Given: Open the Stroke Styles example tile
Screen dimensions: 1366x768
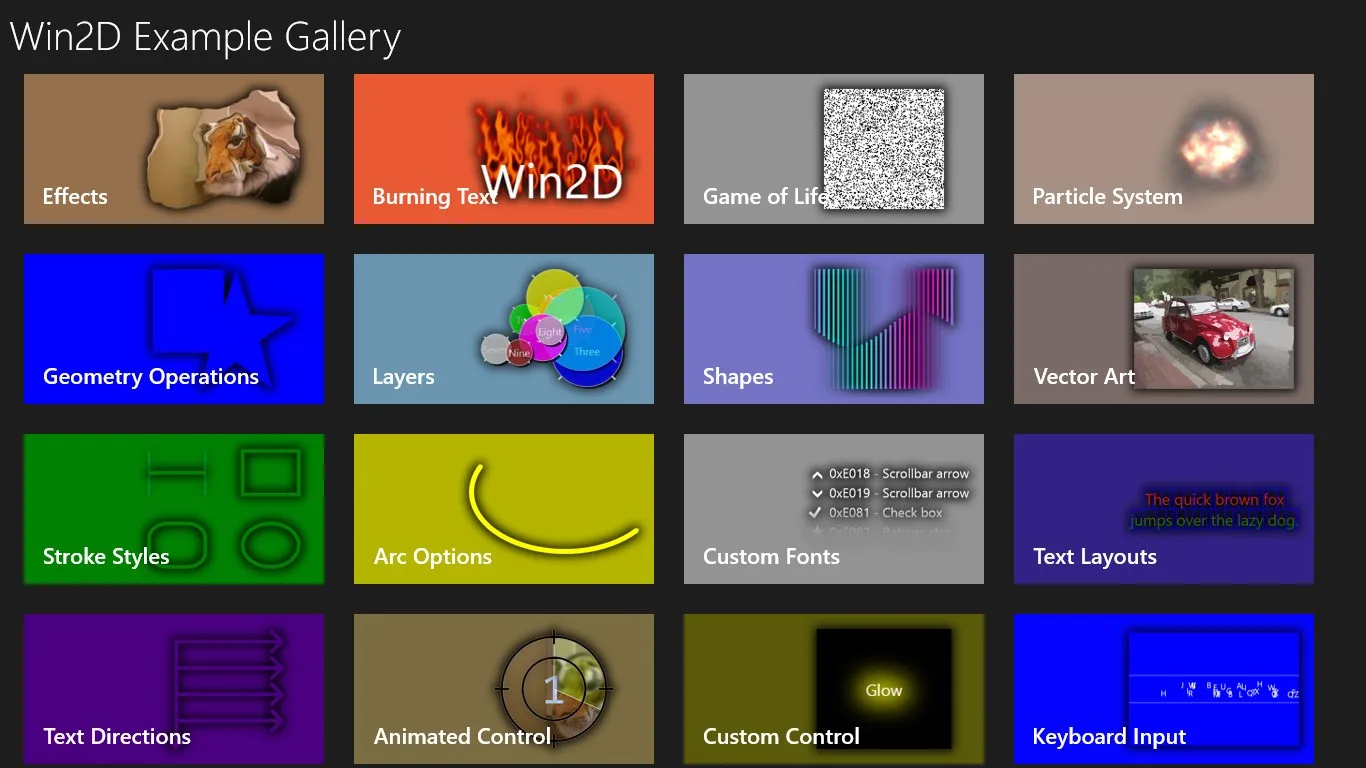Looking at the screenshot, I should 174,509.
